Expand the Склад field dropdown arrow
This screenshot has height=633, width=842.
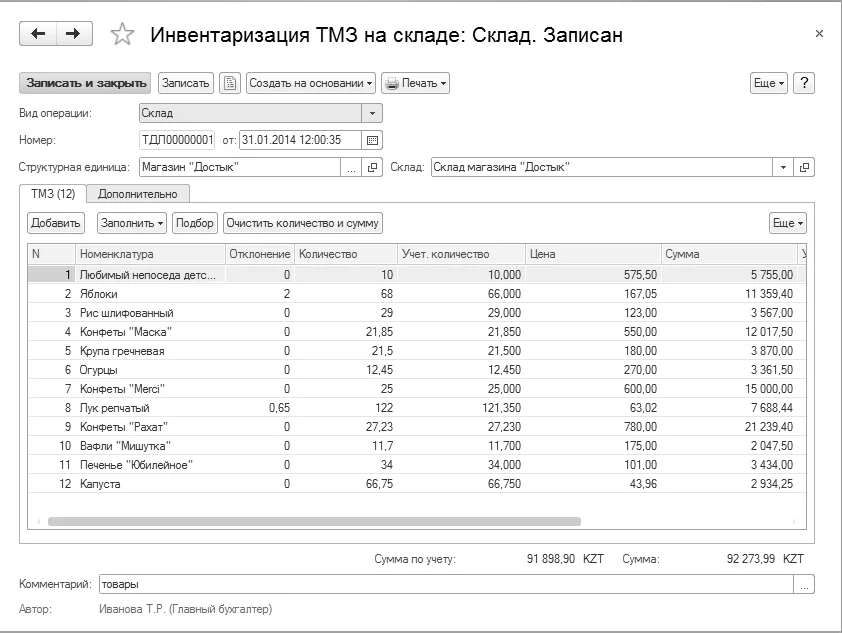[783, 168]
